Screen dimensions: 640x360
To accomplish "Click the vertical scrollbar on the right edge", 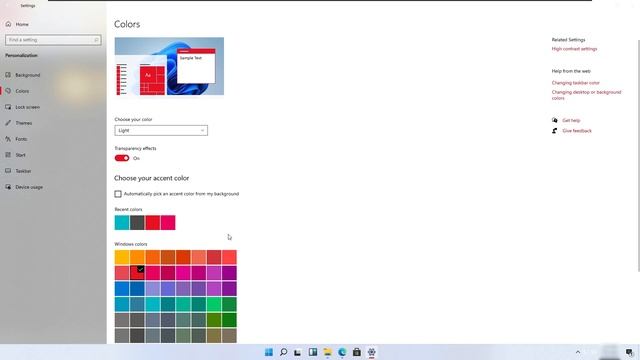I will pyautogui.click(x=638, y=155).
